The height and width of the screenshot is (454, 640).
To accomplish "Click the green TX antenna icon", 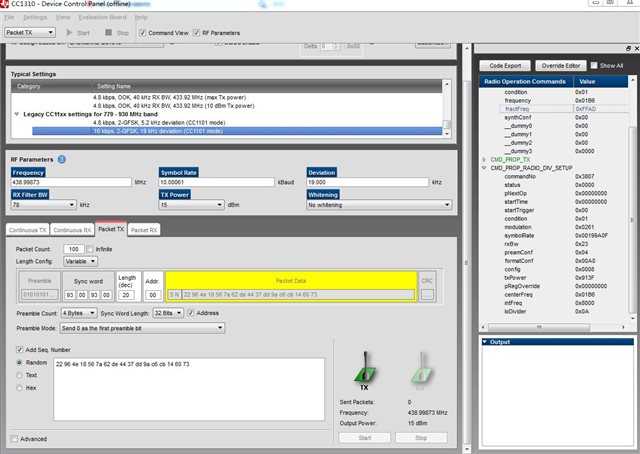I will (364, 367).
